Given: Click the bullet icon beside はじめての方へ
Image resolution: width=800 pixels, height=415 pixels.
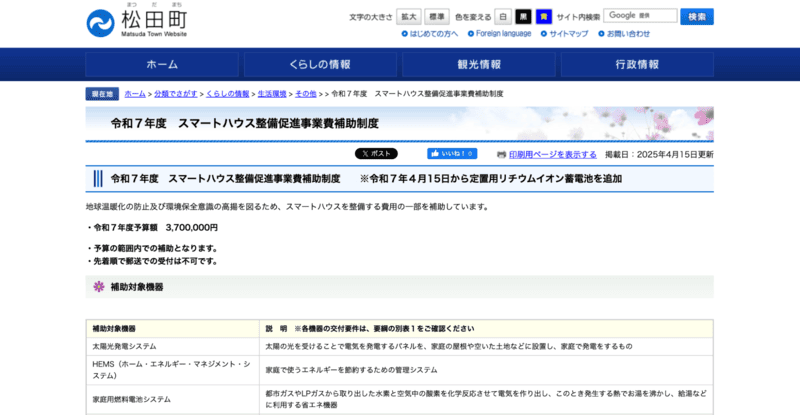Looking at the screenshot, I should point(405,34).
